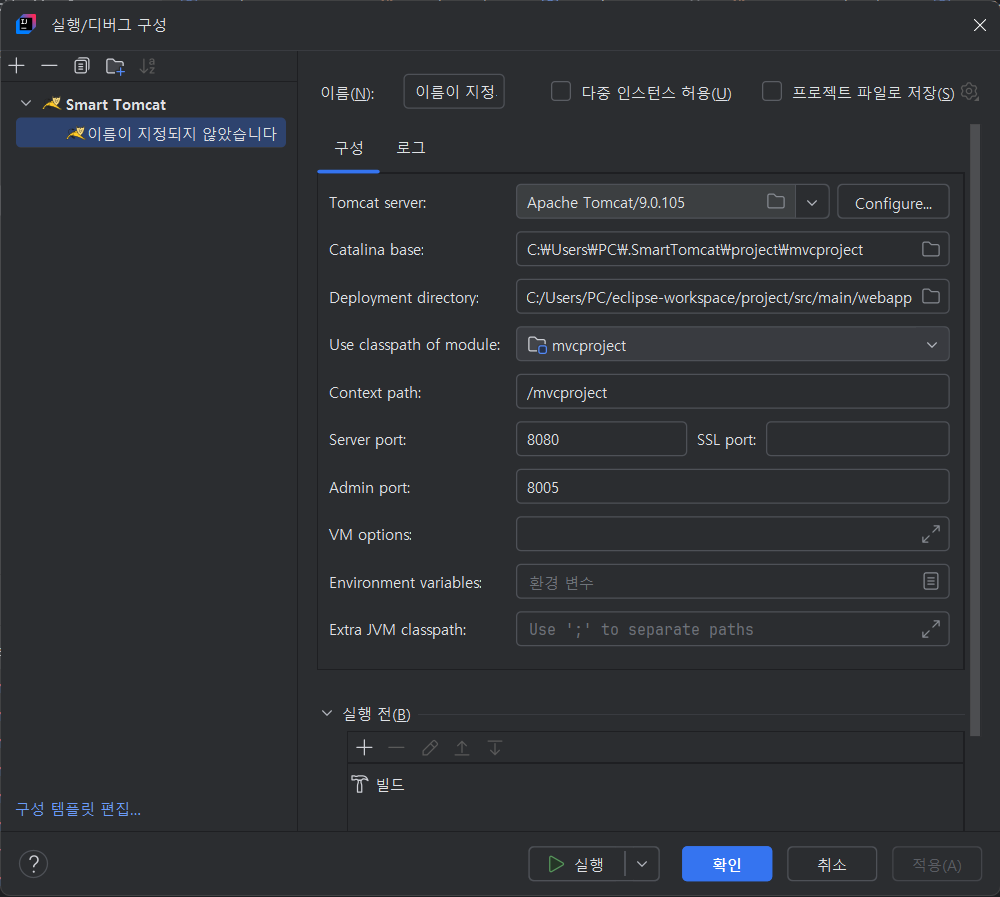The height and width of the screenshot is (897, 1000).
Task: Click the Extra JVM classpath field
Action: [x=732, y=629]
